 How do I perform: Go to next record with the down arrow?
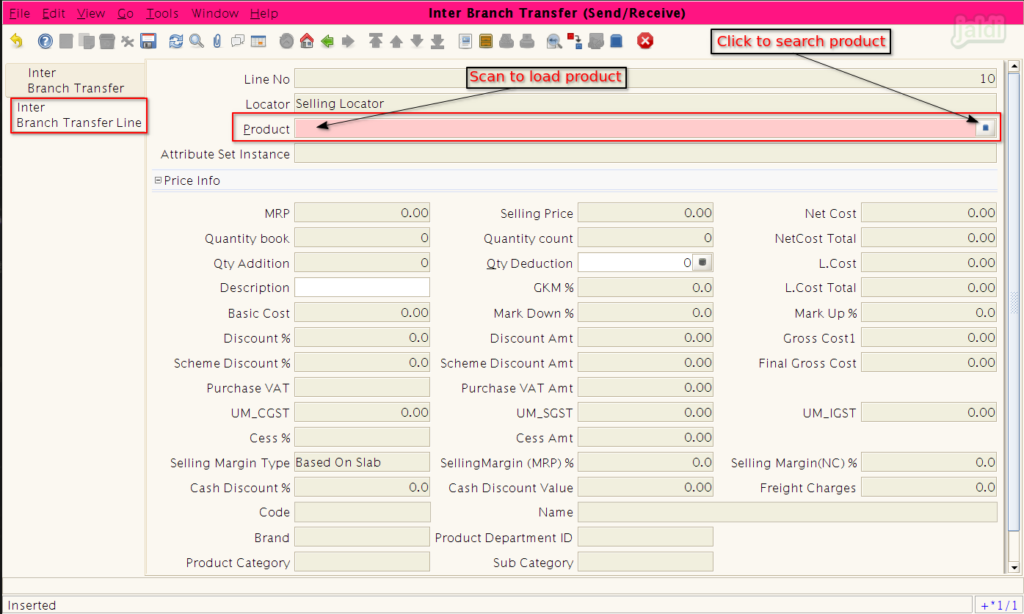[417, 41]
